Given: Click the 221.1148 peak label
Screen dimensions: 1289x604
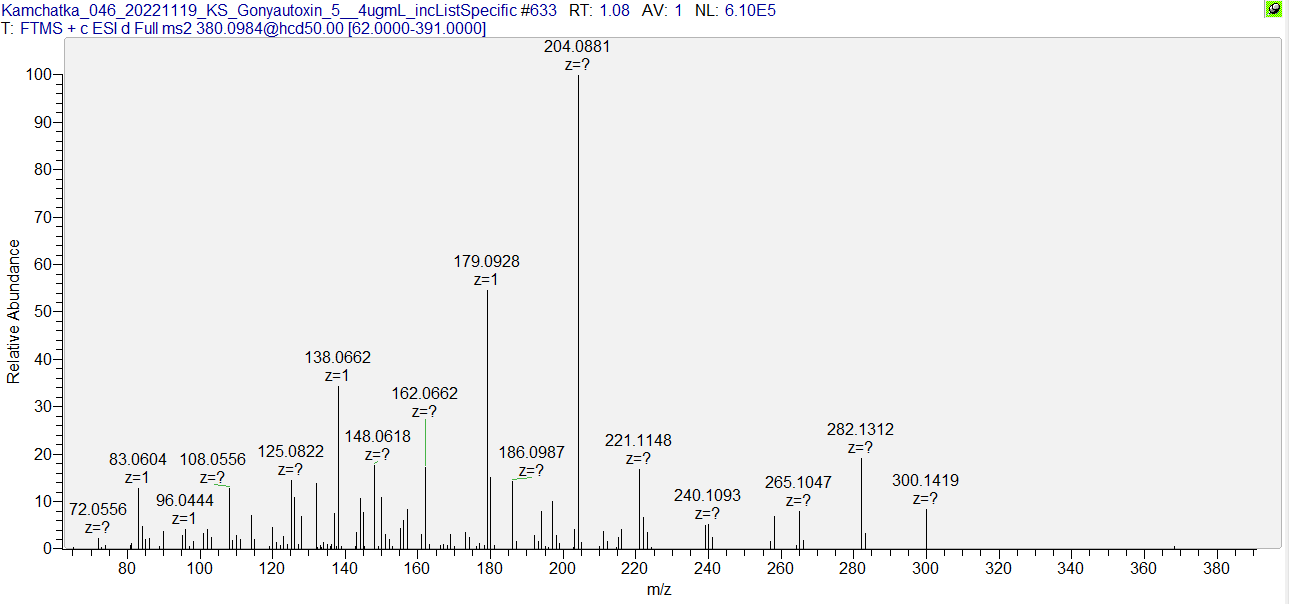Looking at the screenshot, I should [x=638, y=440].
